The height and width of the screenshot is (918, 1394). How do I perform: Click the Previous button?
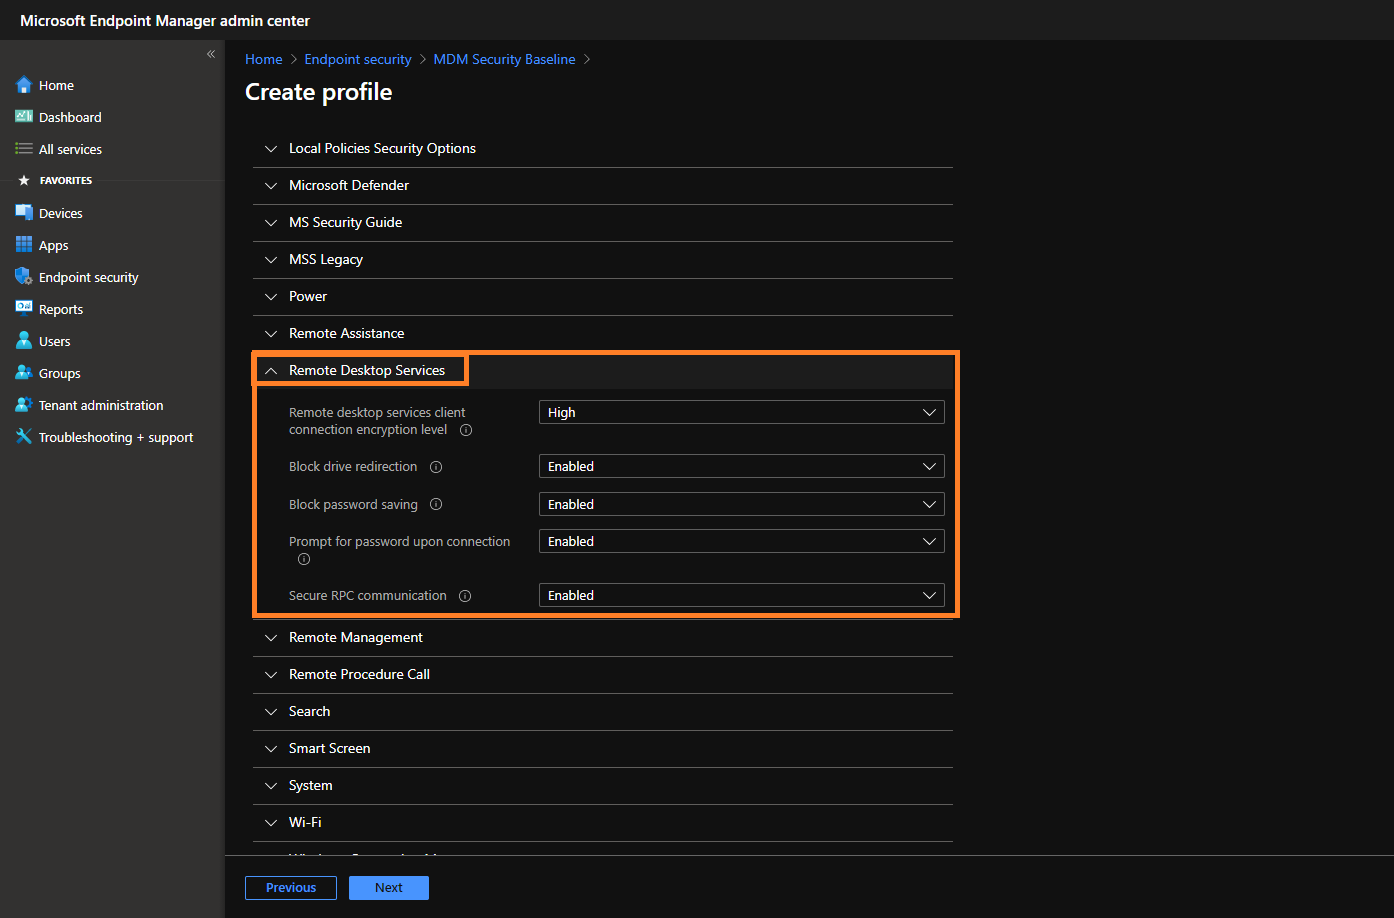point(291,888)
